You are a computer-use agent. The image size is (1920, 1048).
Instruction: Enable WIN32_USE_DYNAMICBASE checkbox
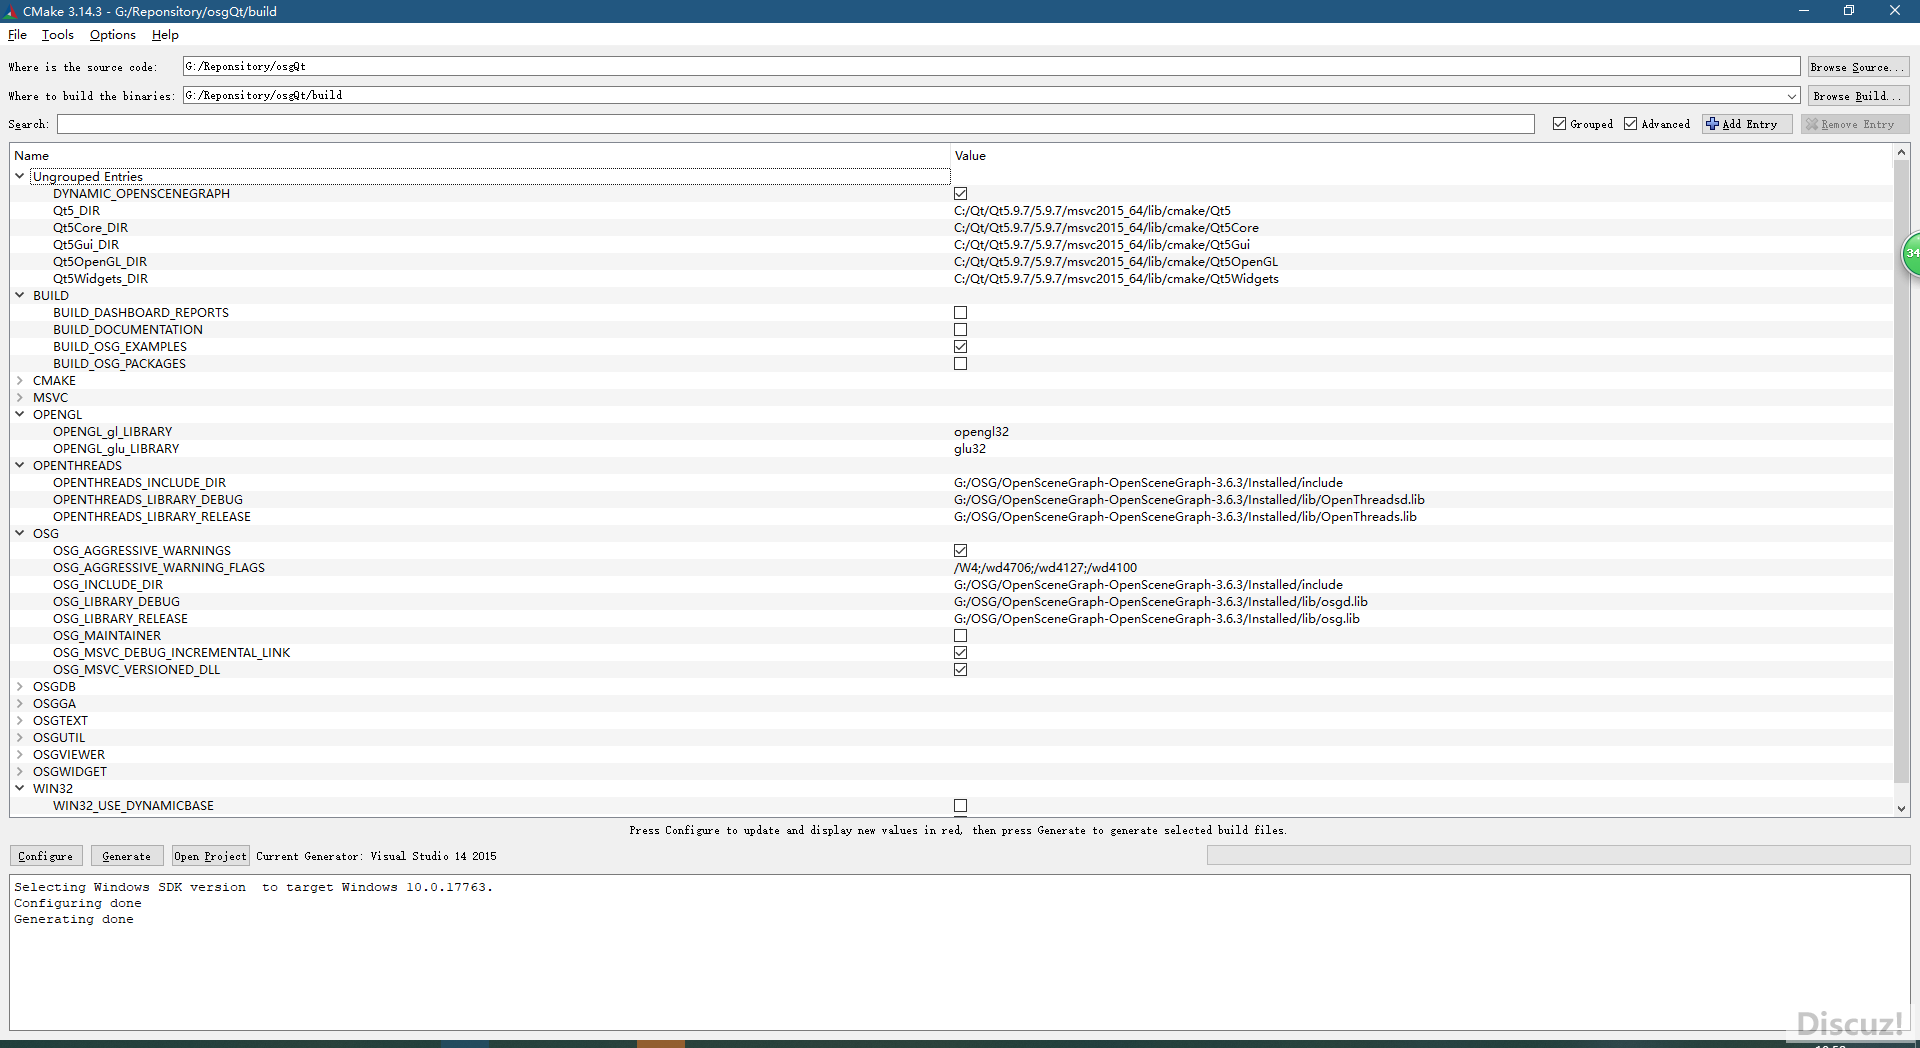960,806
